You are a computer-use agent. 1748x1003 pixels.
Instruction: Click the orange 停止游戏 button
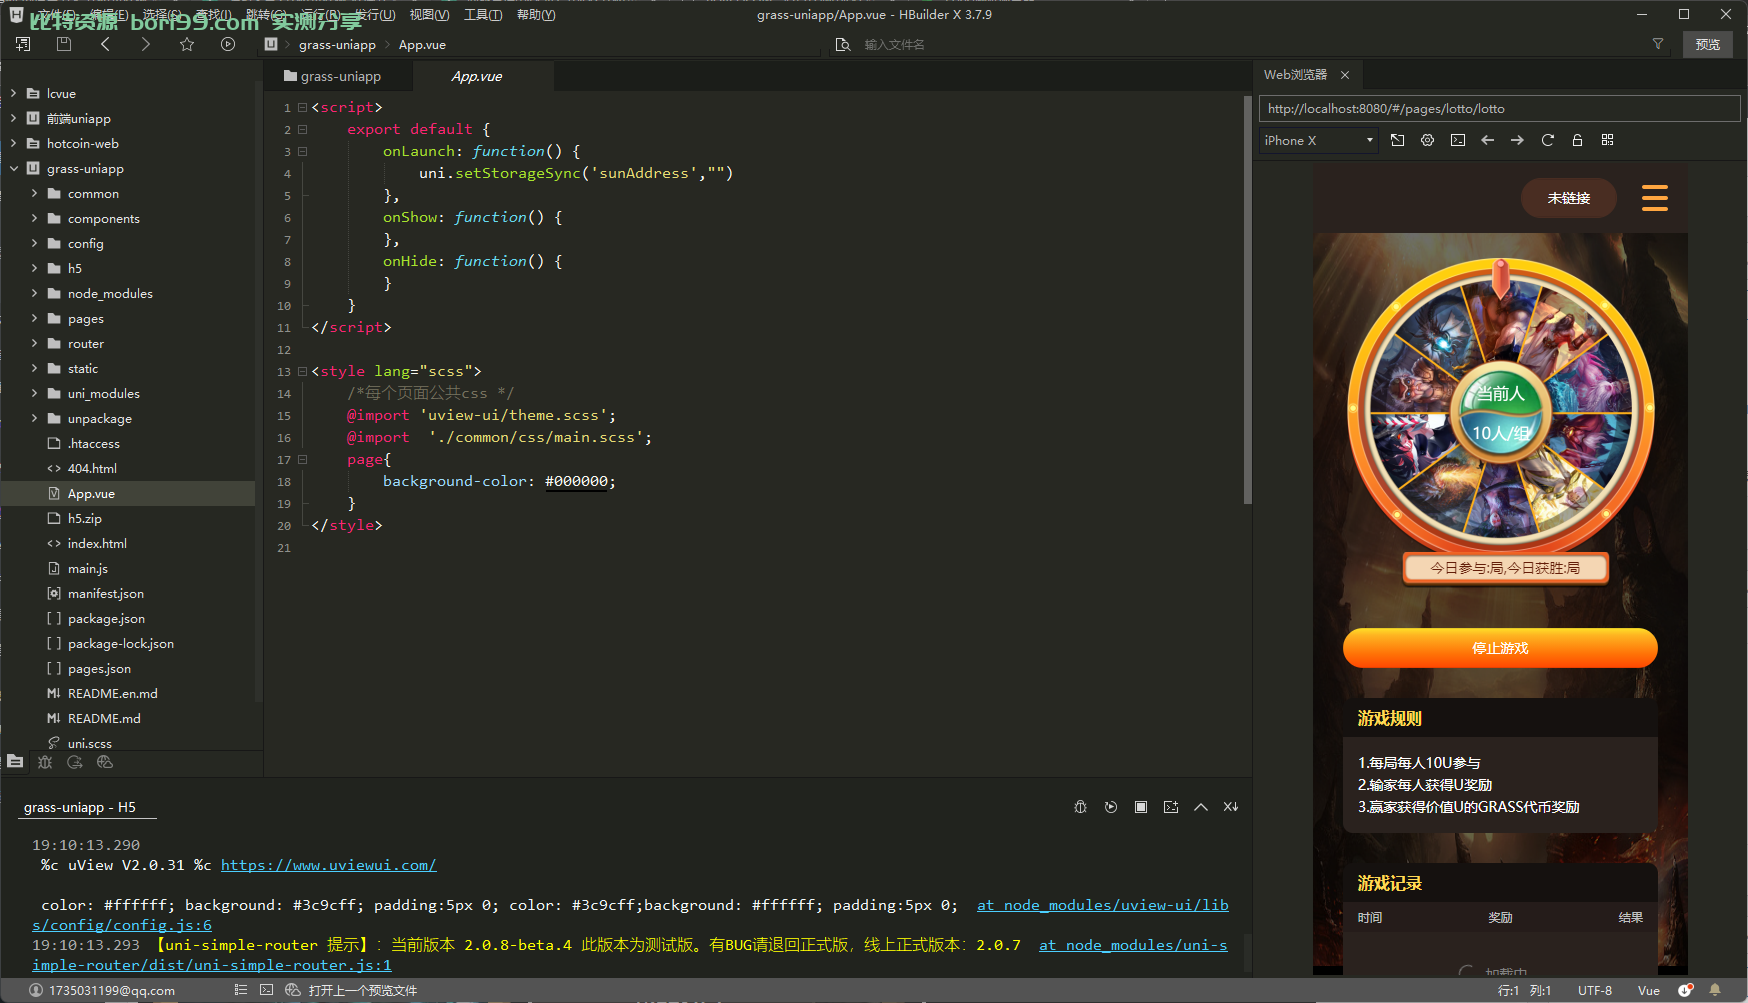(x=1500, y=648)
